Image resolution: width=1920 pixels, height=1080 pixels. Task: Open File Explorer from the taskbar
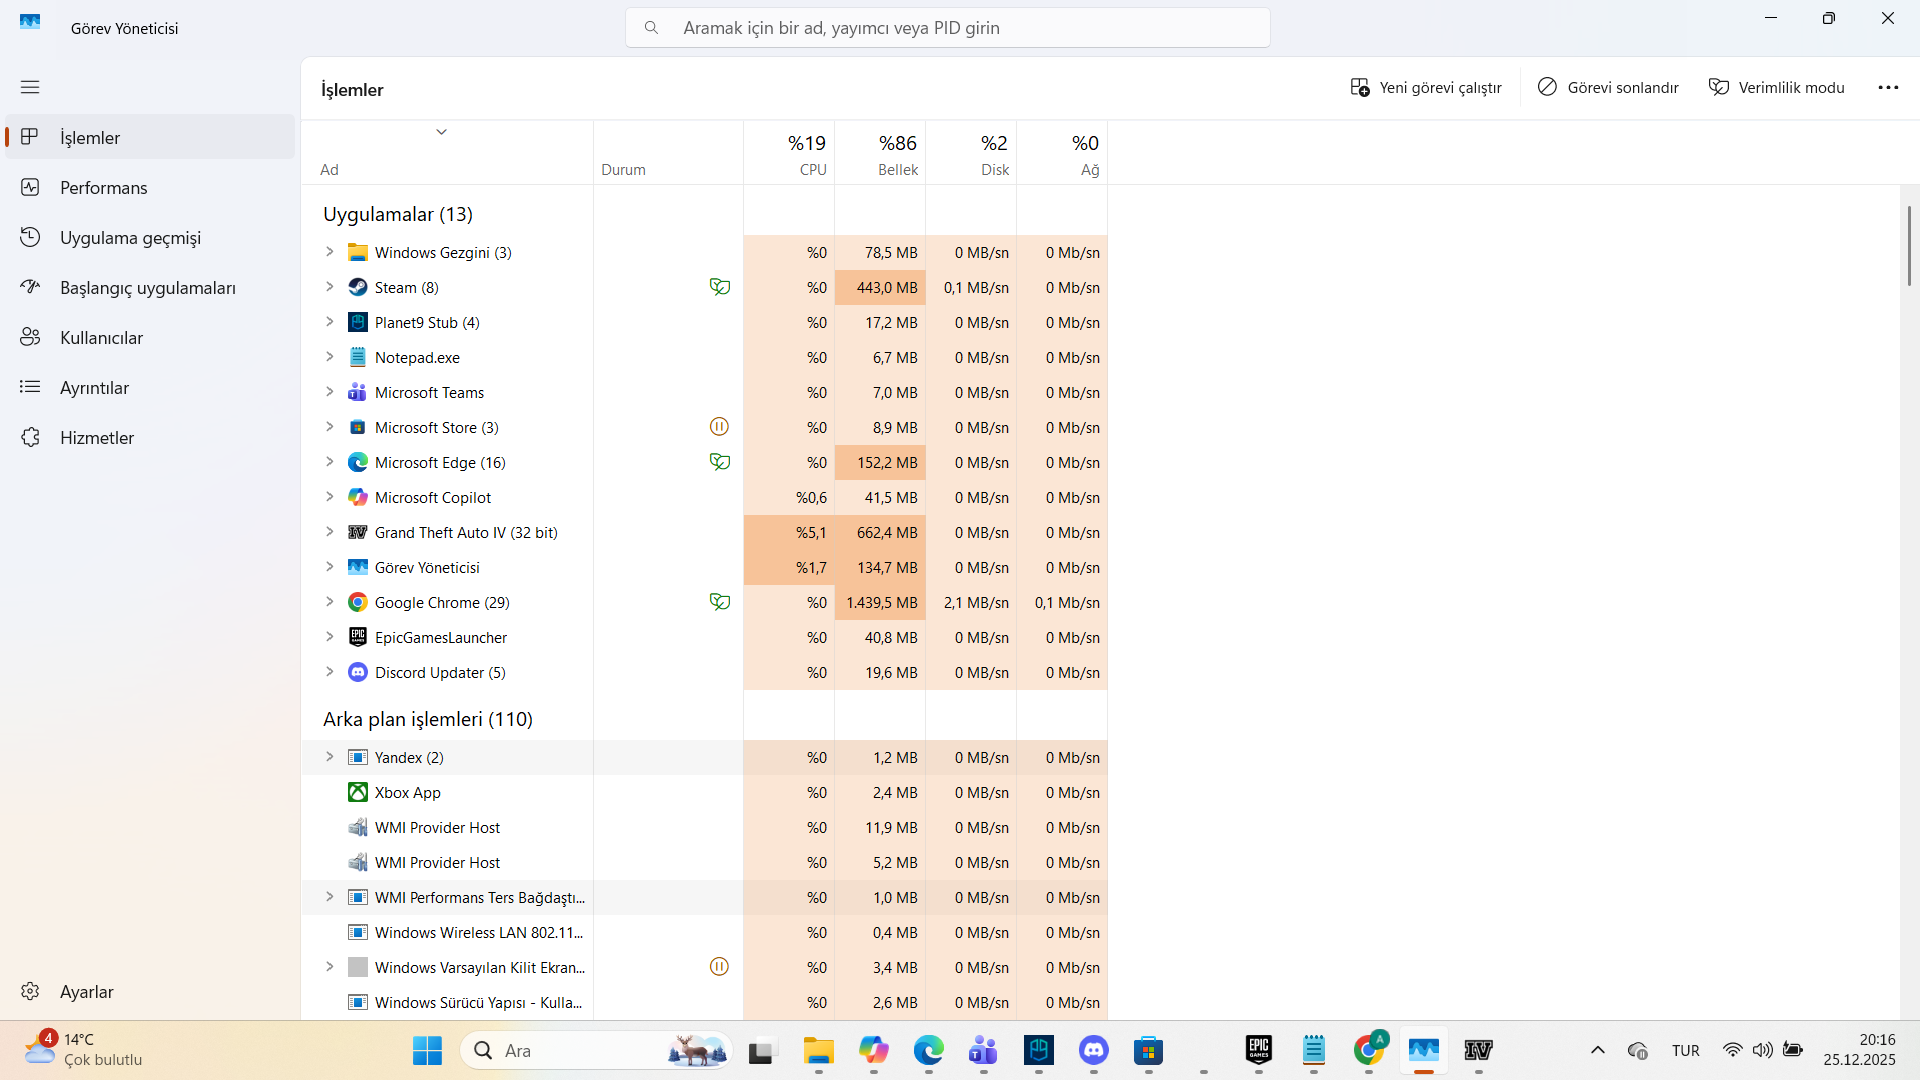tap(819, 1050)
